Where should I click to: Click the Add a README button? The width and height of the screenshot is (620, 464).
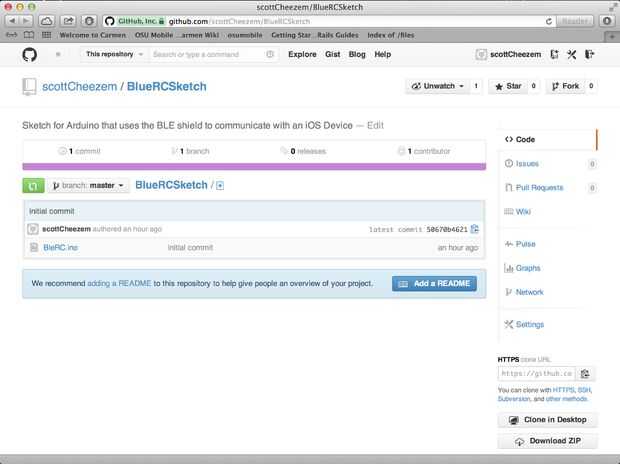tap(434, 284)
